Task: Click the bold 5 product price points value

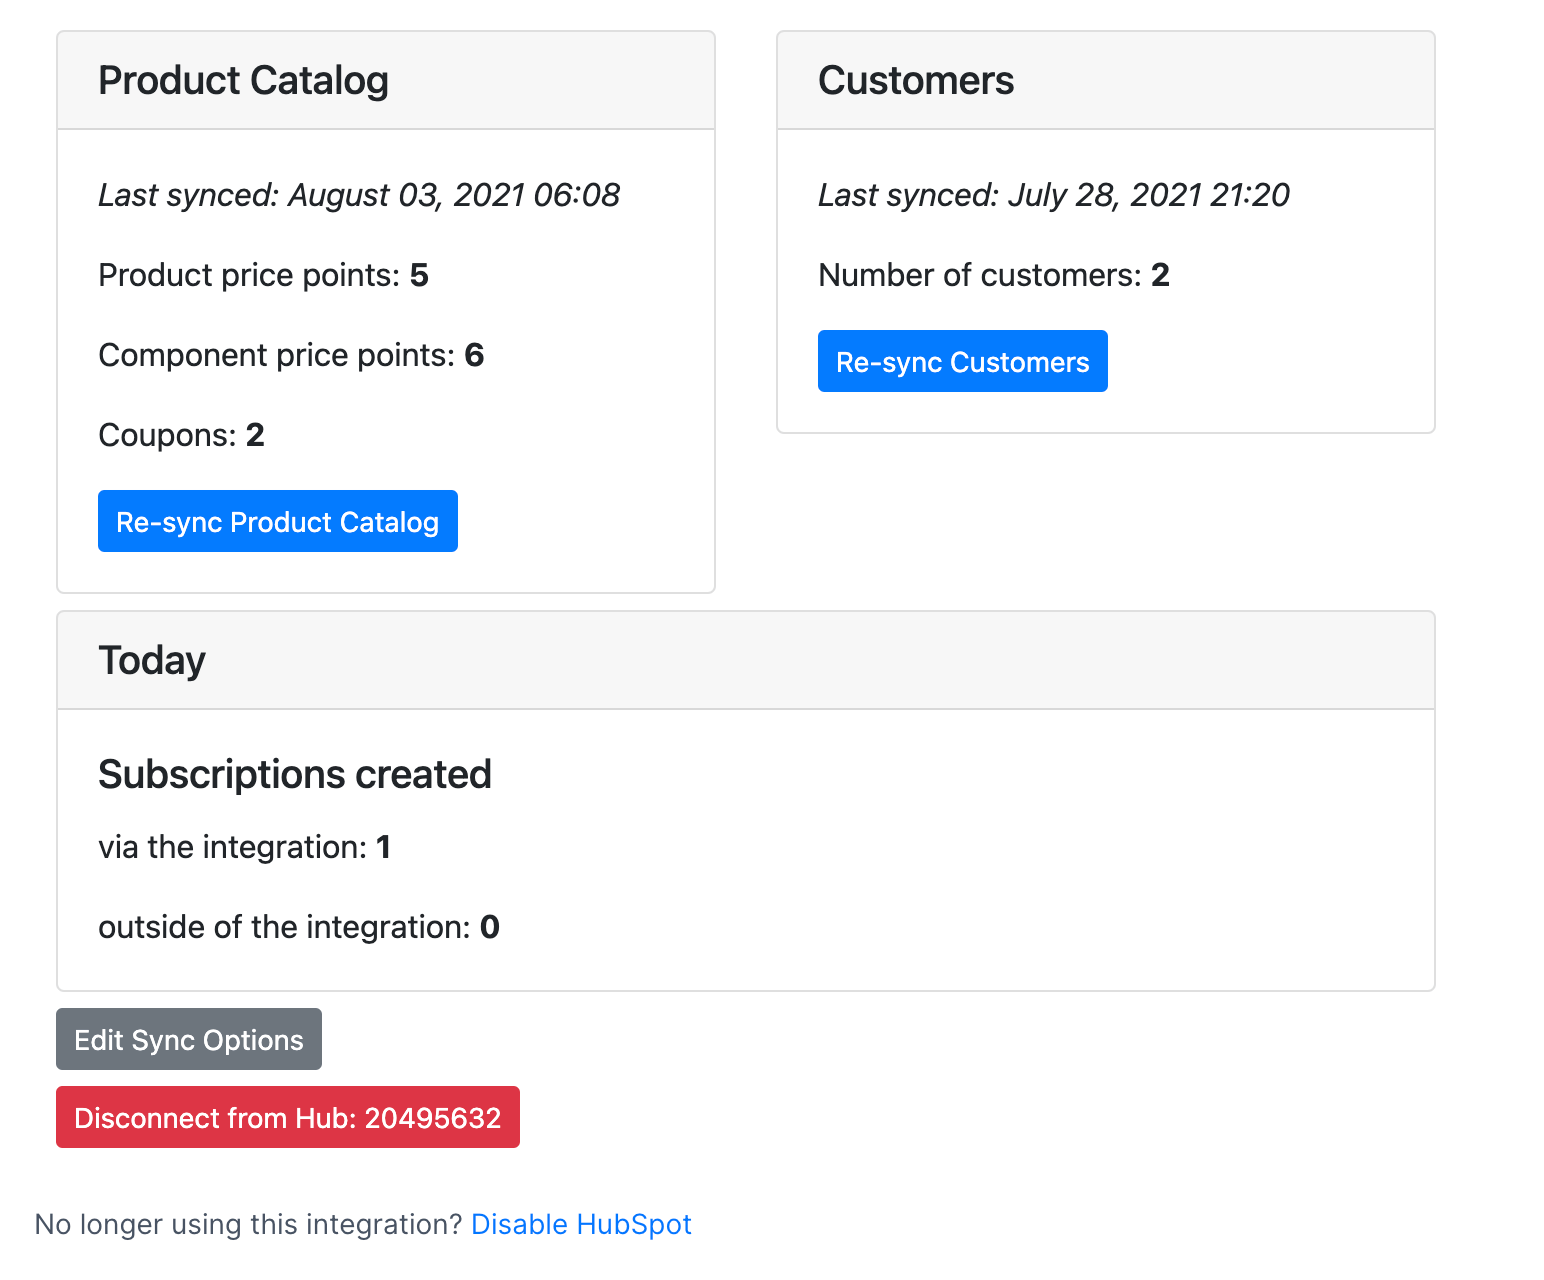Action: pyautogui.click(x=419, y=275)
